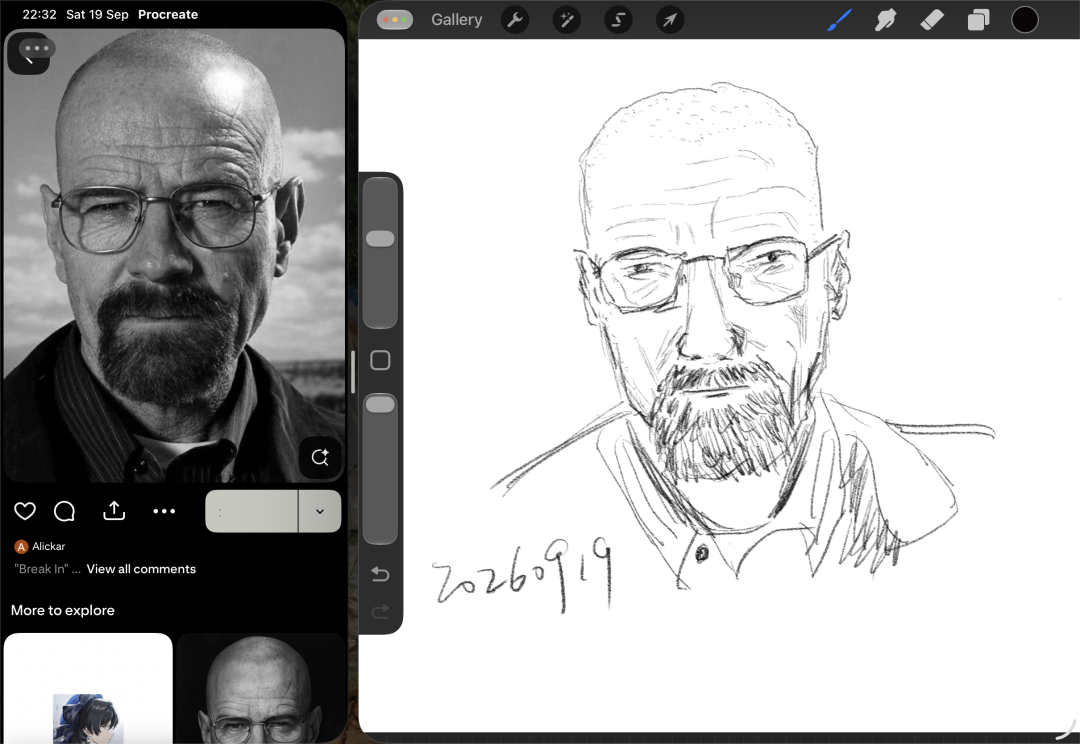This screenshot has height=744, width=1080.
Task: Tap the brush size slider handle
Action: 380,238
